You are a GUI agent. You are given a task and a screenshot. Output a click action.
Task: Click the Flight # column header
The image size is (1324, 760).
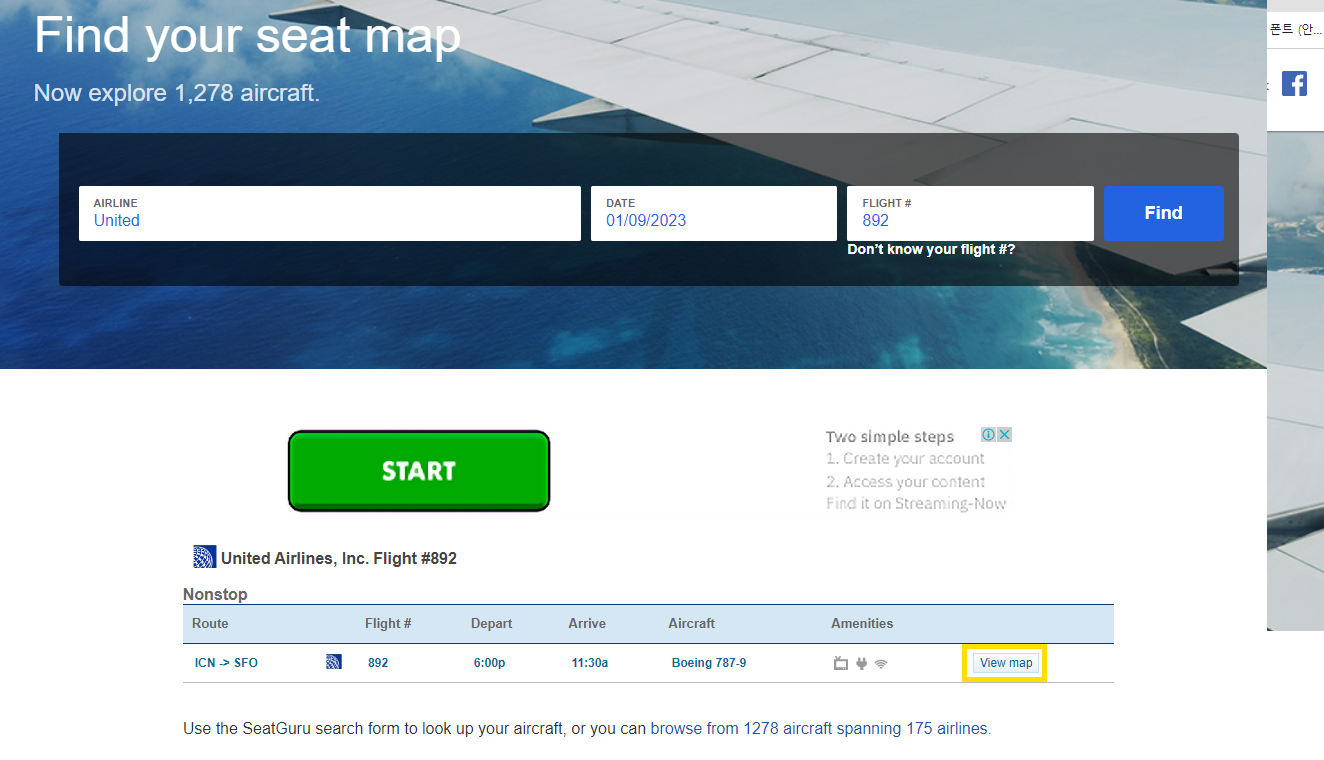(x=388, y=623)
